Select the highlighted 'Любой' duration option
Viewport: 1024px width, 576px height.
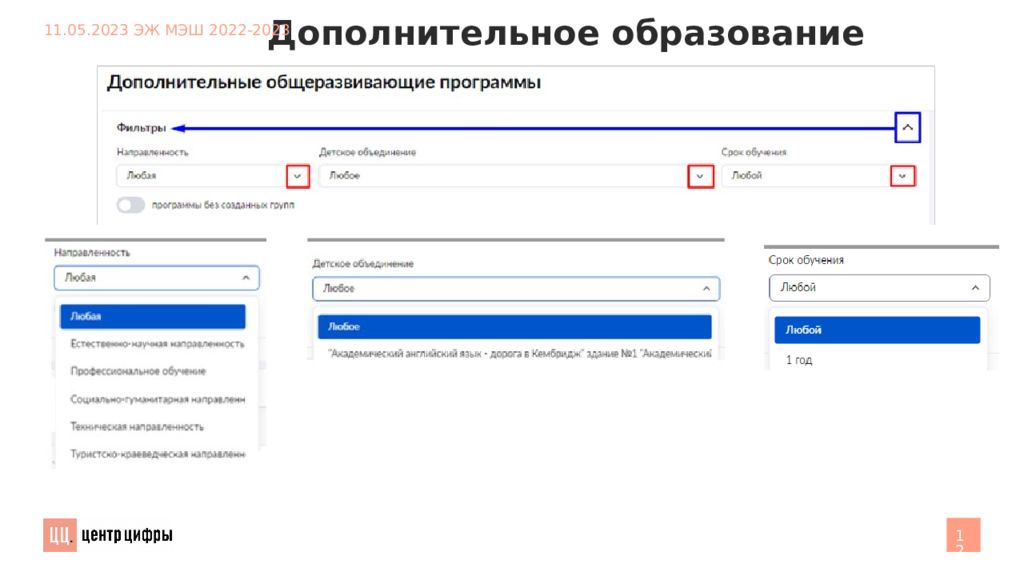(877, 330)
